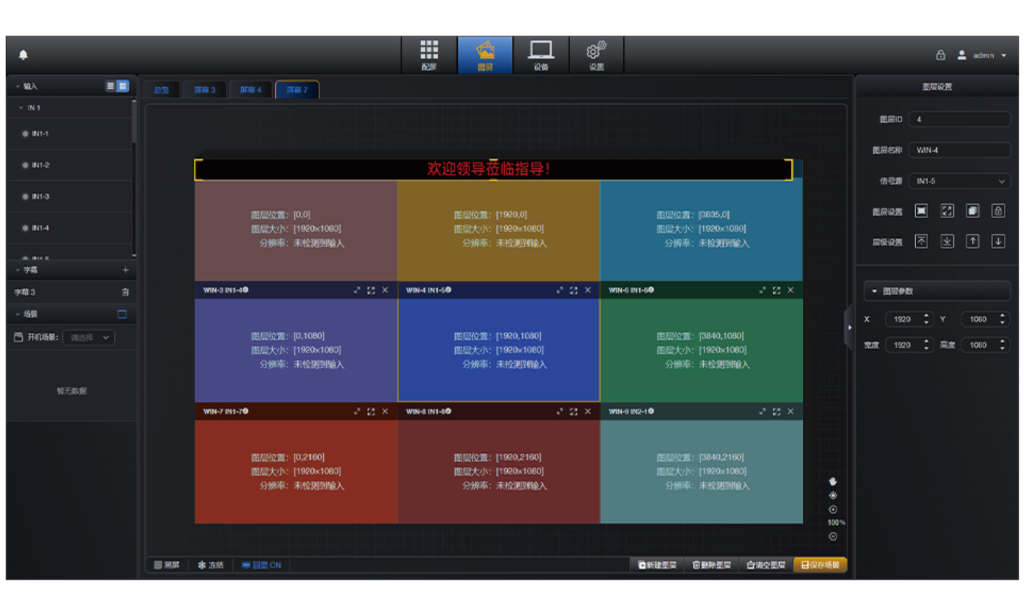The image size is (1024, 616).
Task: Click the lock icon beside admin
Action: coord(940,55)
